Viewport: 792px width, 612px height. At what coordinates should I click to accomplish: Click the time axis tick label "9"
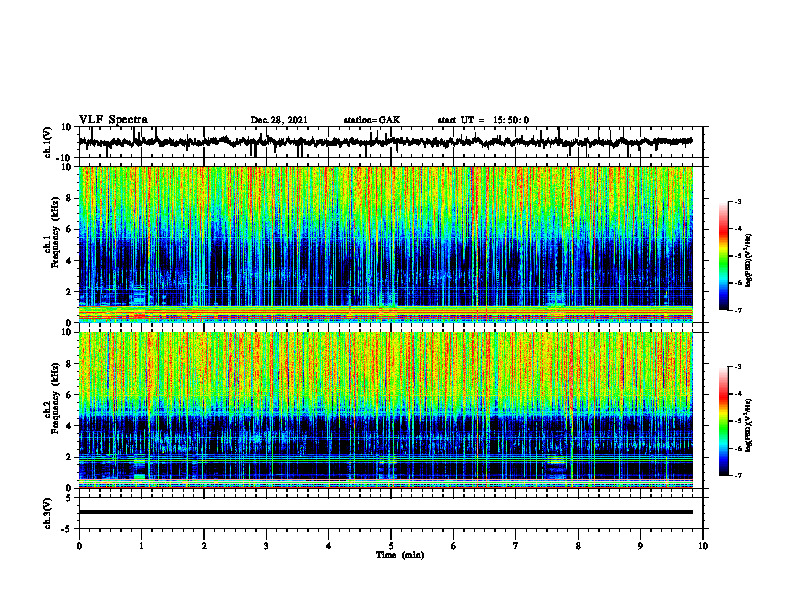(640, 546)
